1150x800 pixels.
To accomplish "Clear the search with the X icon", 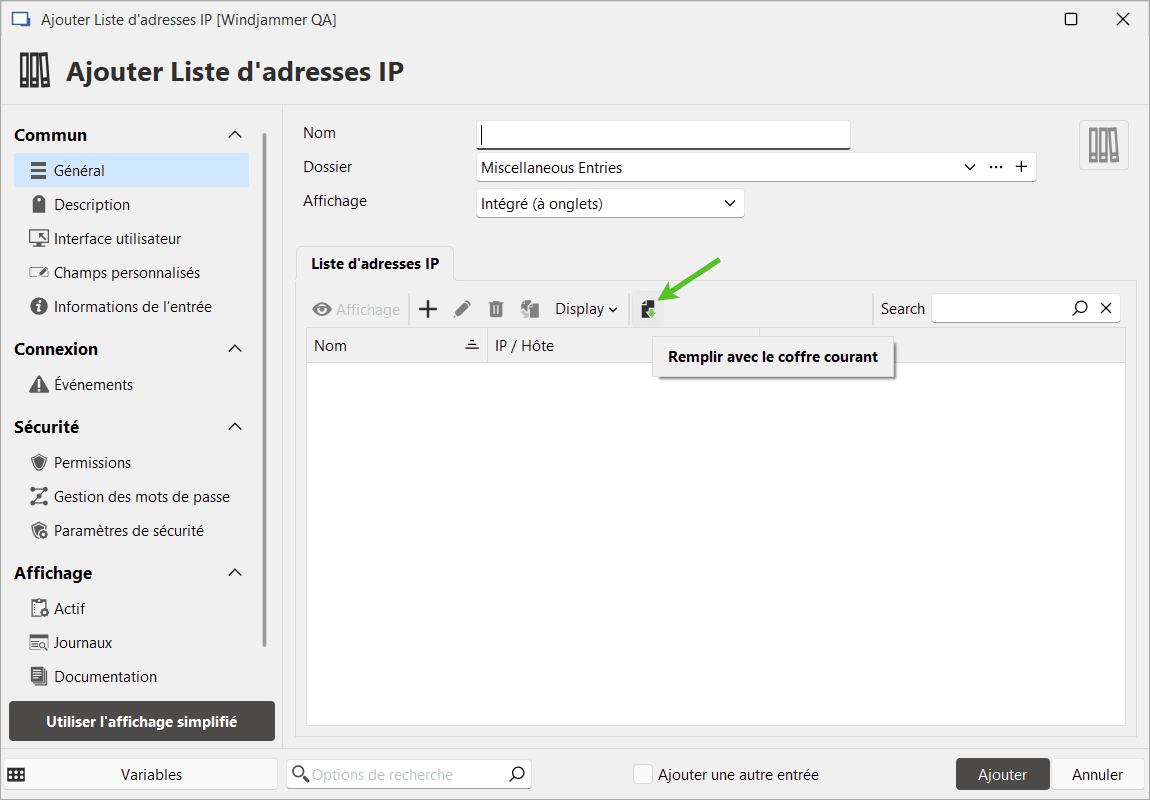I will tap(1106, 309).
